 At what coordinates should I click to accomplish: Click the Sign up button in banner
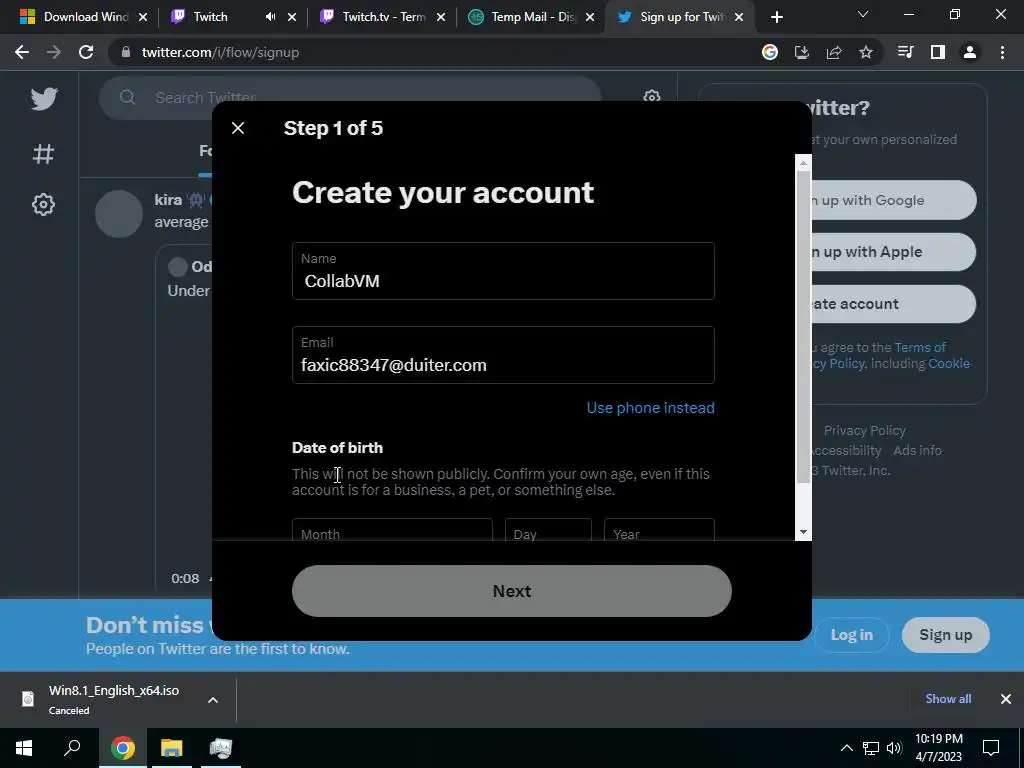[946, 635]
